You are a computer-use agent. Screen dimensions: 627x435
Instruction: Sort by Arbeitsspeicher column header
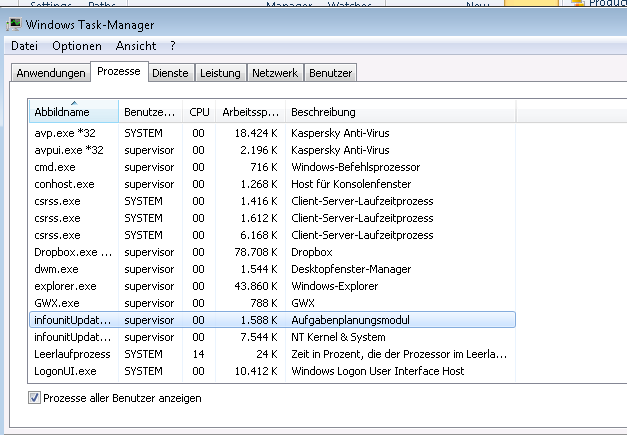point(250,112)
